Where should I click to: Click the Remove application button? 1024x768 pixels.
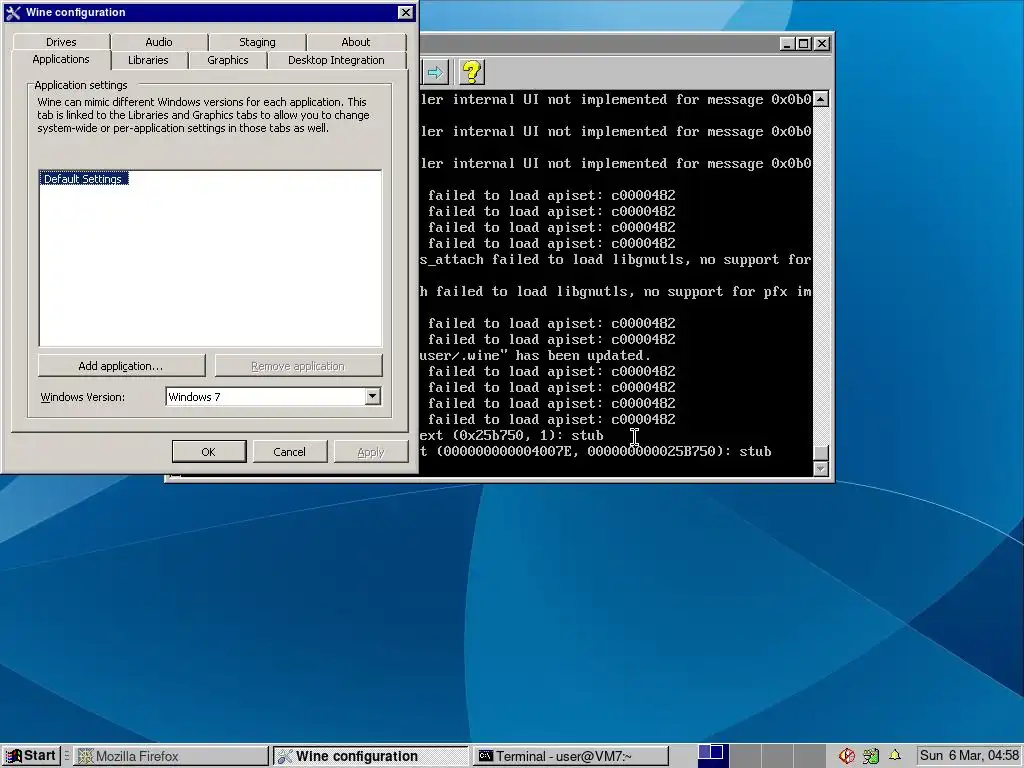click(298, 366)
